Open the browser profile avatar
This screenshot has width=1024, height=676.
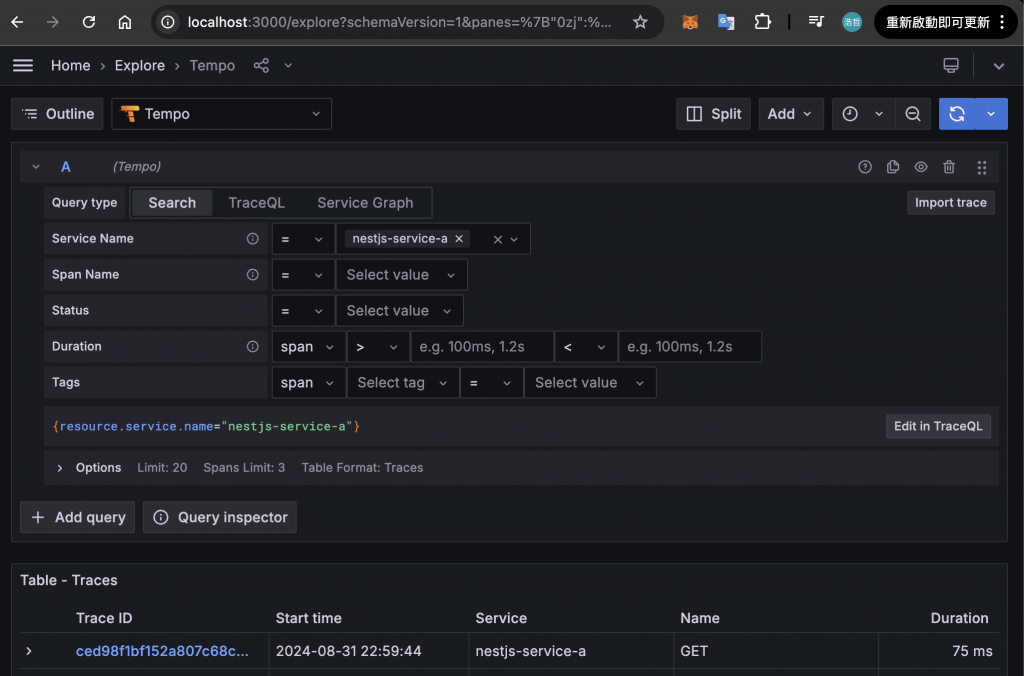pos(852,22)
